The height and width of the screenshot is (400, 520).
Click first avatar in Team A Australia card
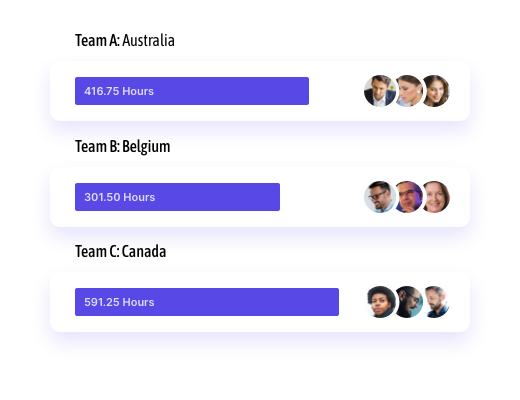tap(380, 91)
